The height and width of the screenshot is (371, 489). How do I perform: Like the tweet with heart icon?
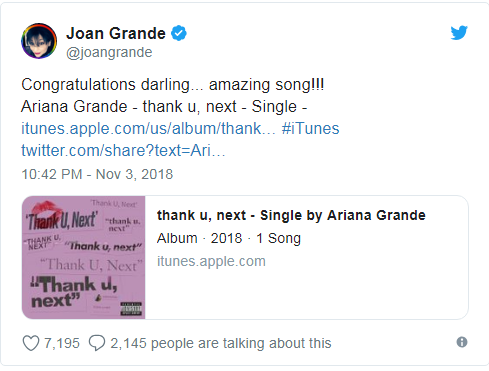point(31,343)
